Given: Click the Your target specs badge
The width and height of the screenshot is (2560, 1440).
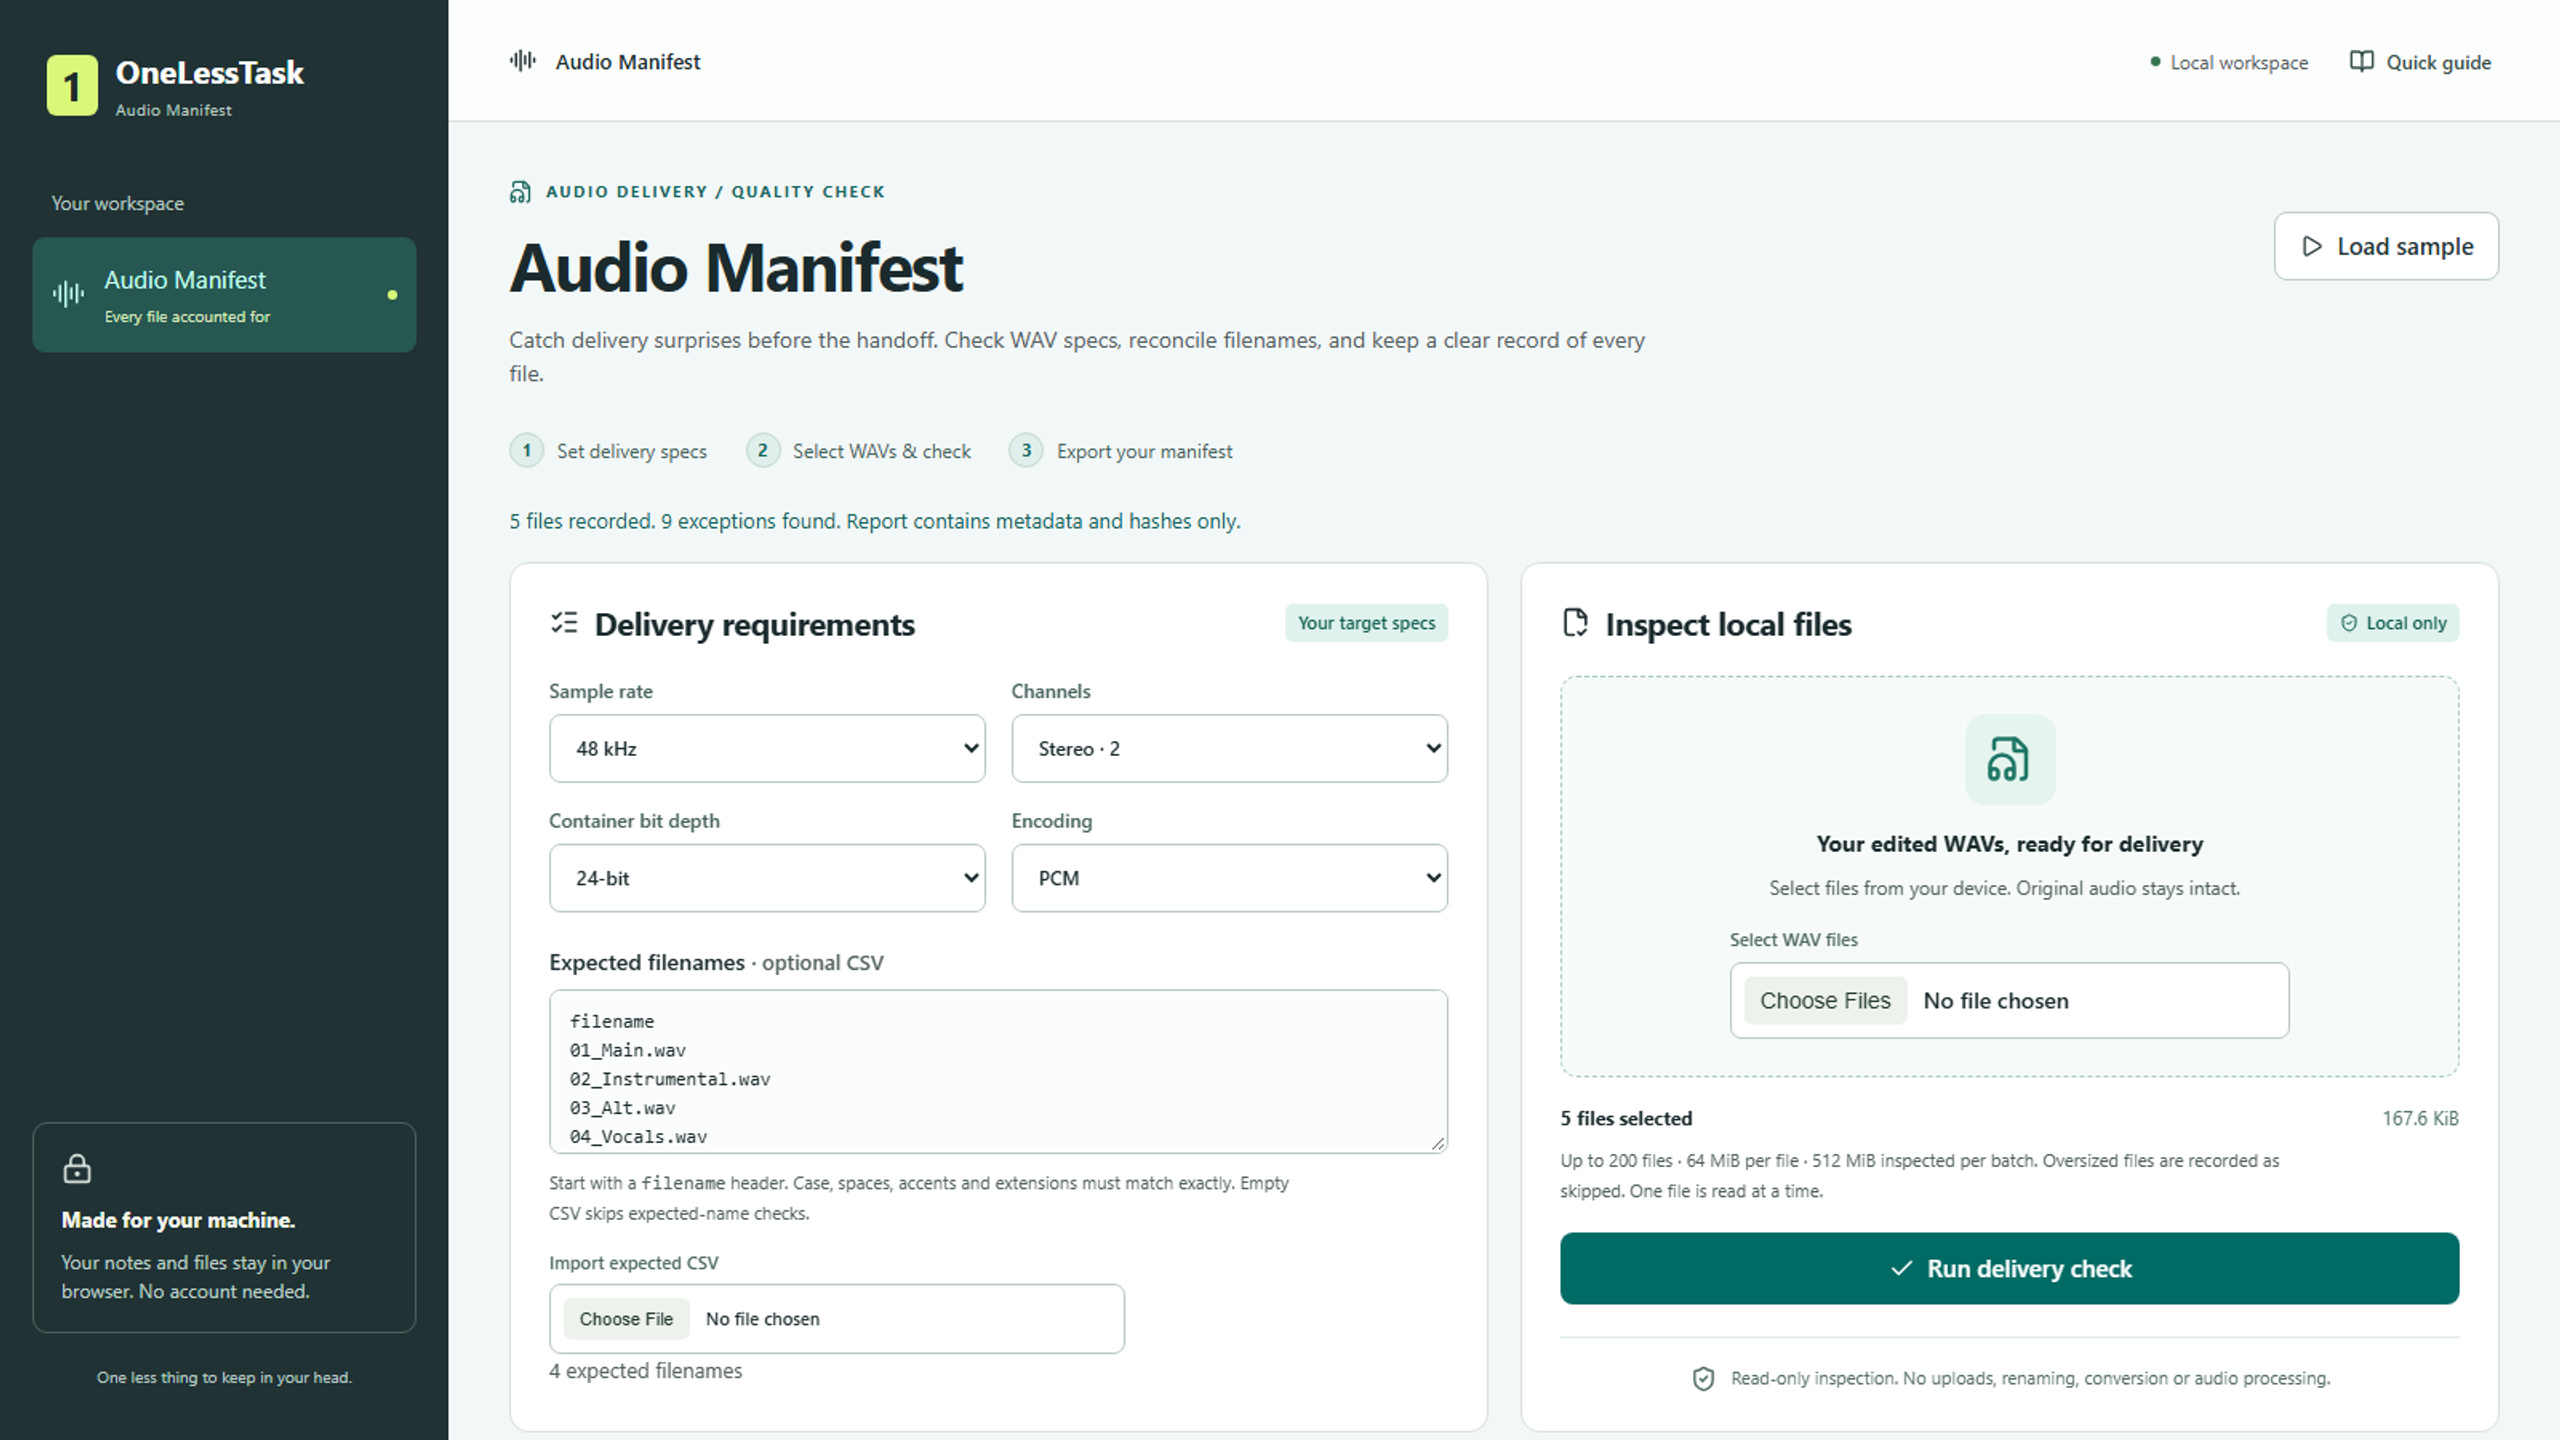Looking at the screenshot, I should click(x=1366, y=623).
